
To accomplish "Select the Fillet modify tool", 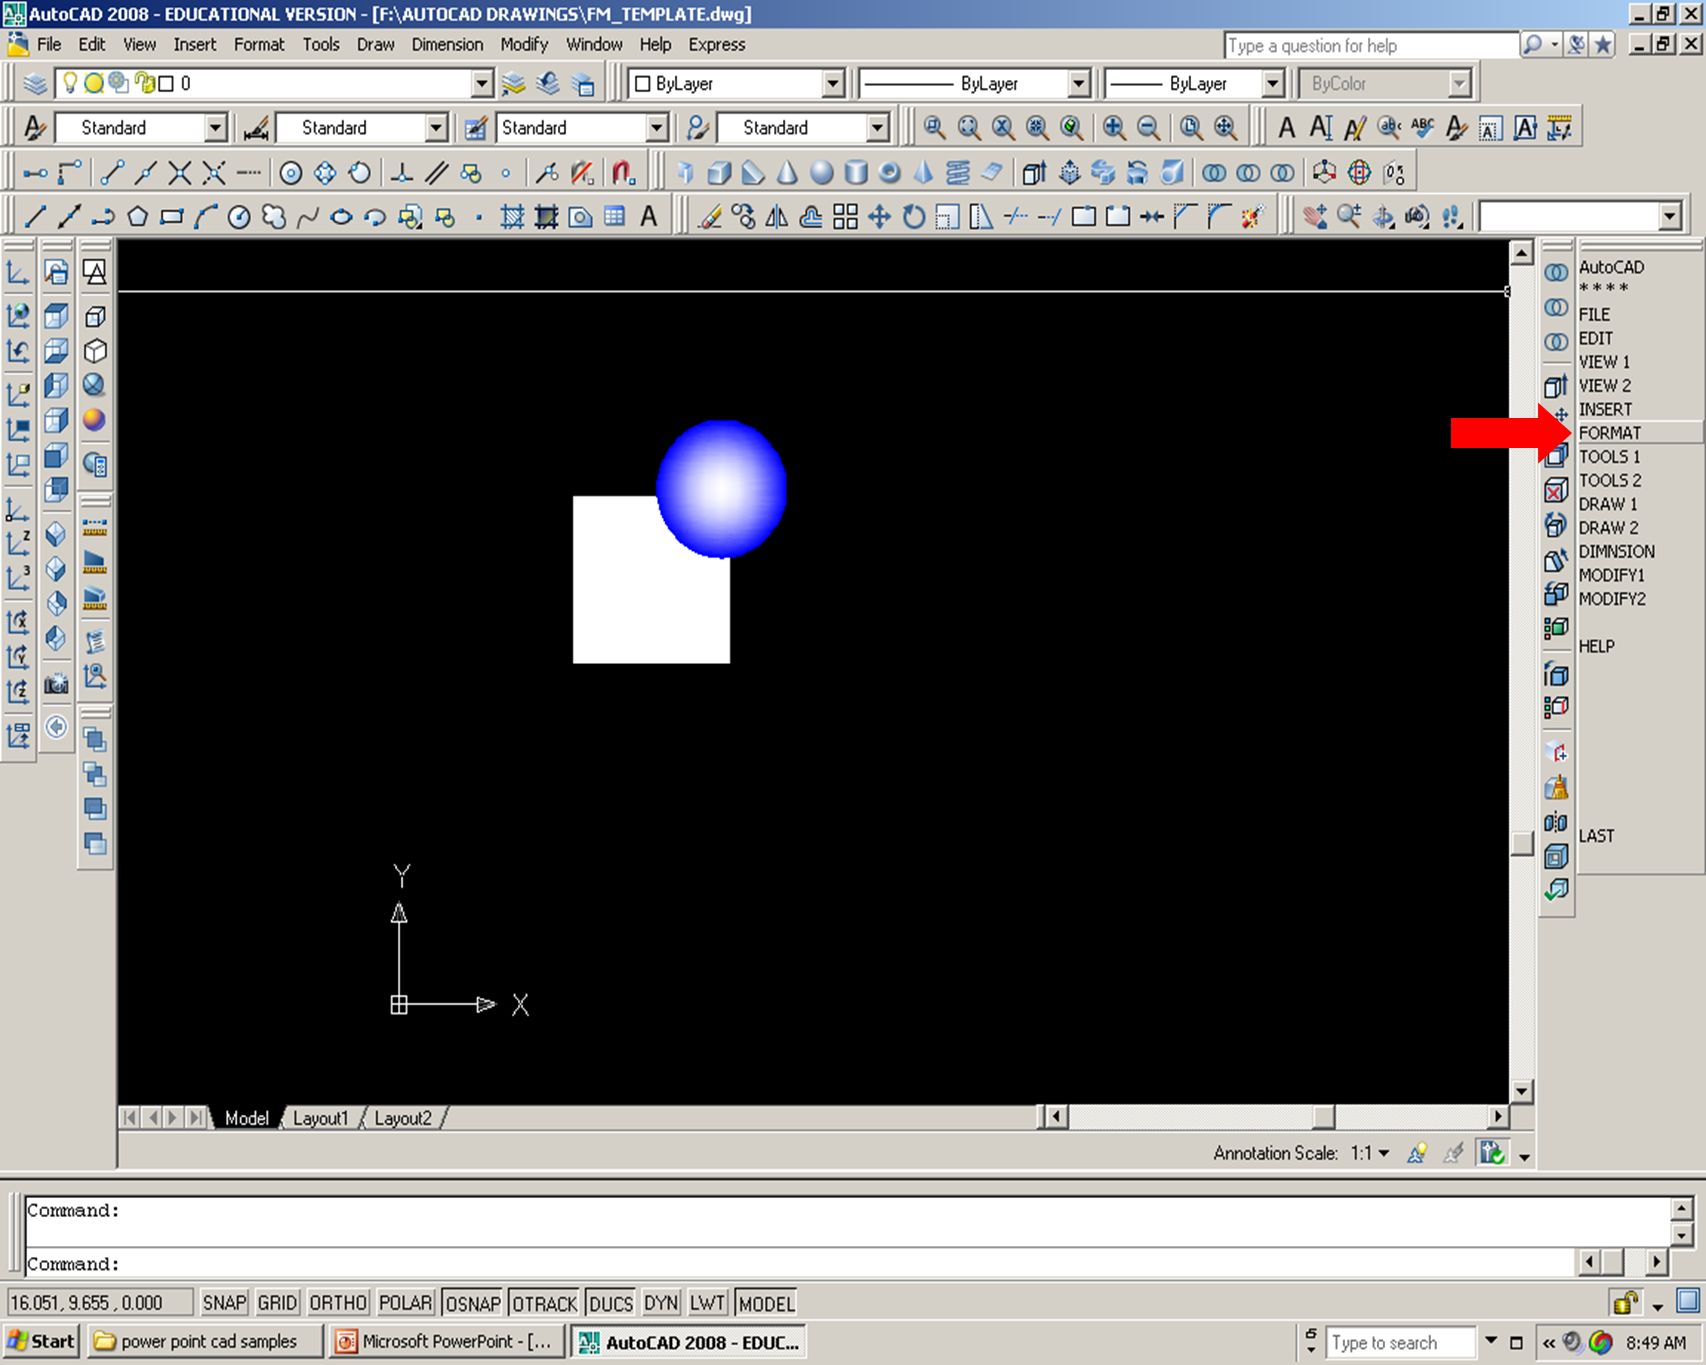I will (1219, 216).
